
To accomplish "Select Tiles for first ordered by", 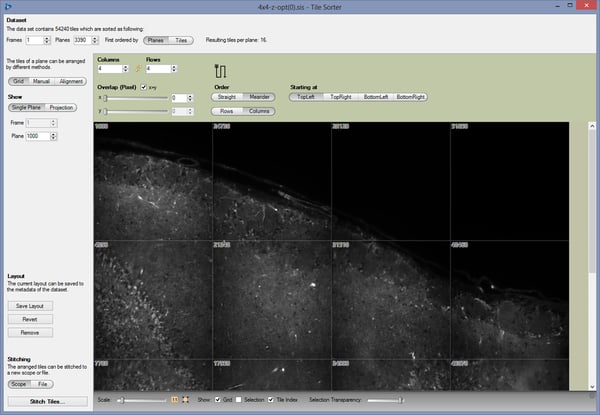I will pyautogui.click(x=181, y=40).
